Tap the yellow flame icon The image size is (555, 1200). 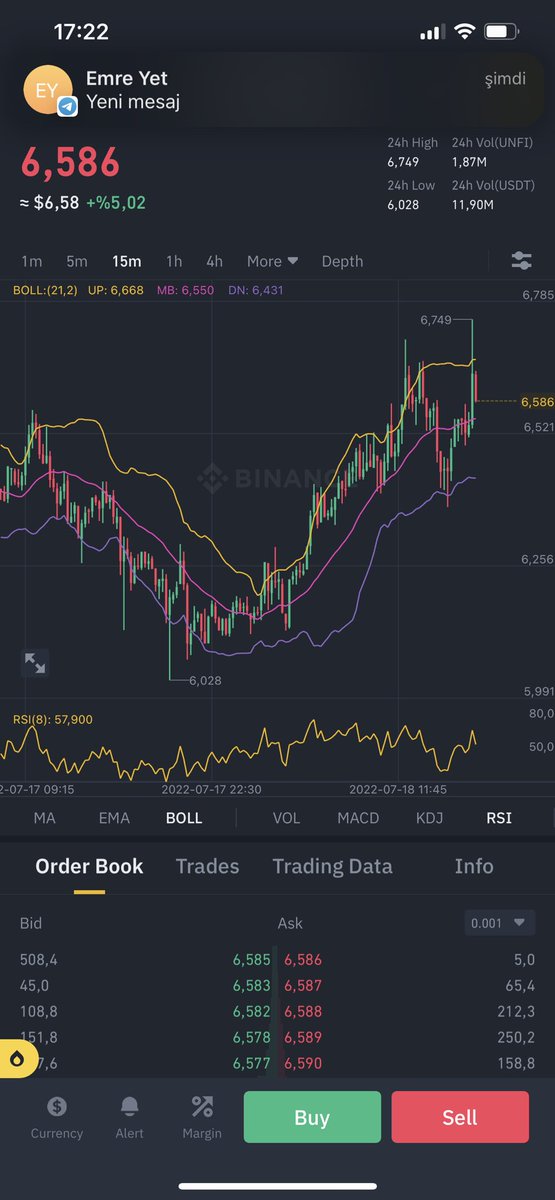coord(18,1059)
